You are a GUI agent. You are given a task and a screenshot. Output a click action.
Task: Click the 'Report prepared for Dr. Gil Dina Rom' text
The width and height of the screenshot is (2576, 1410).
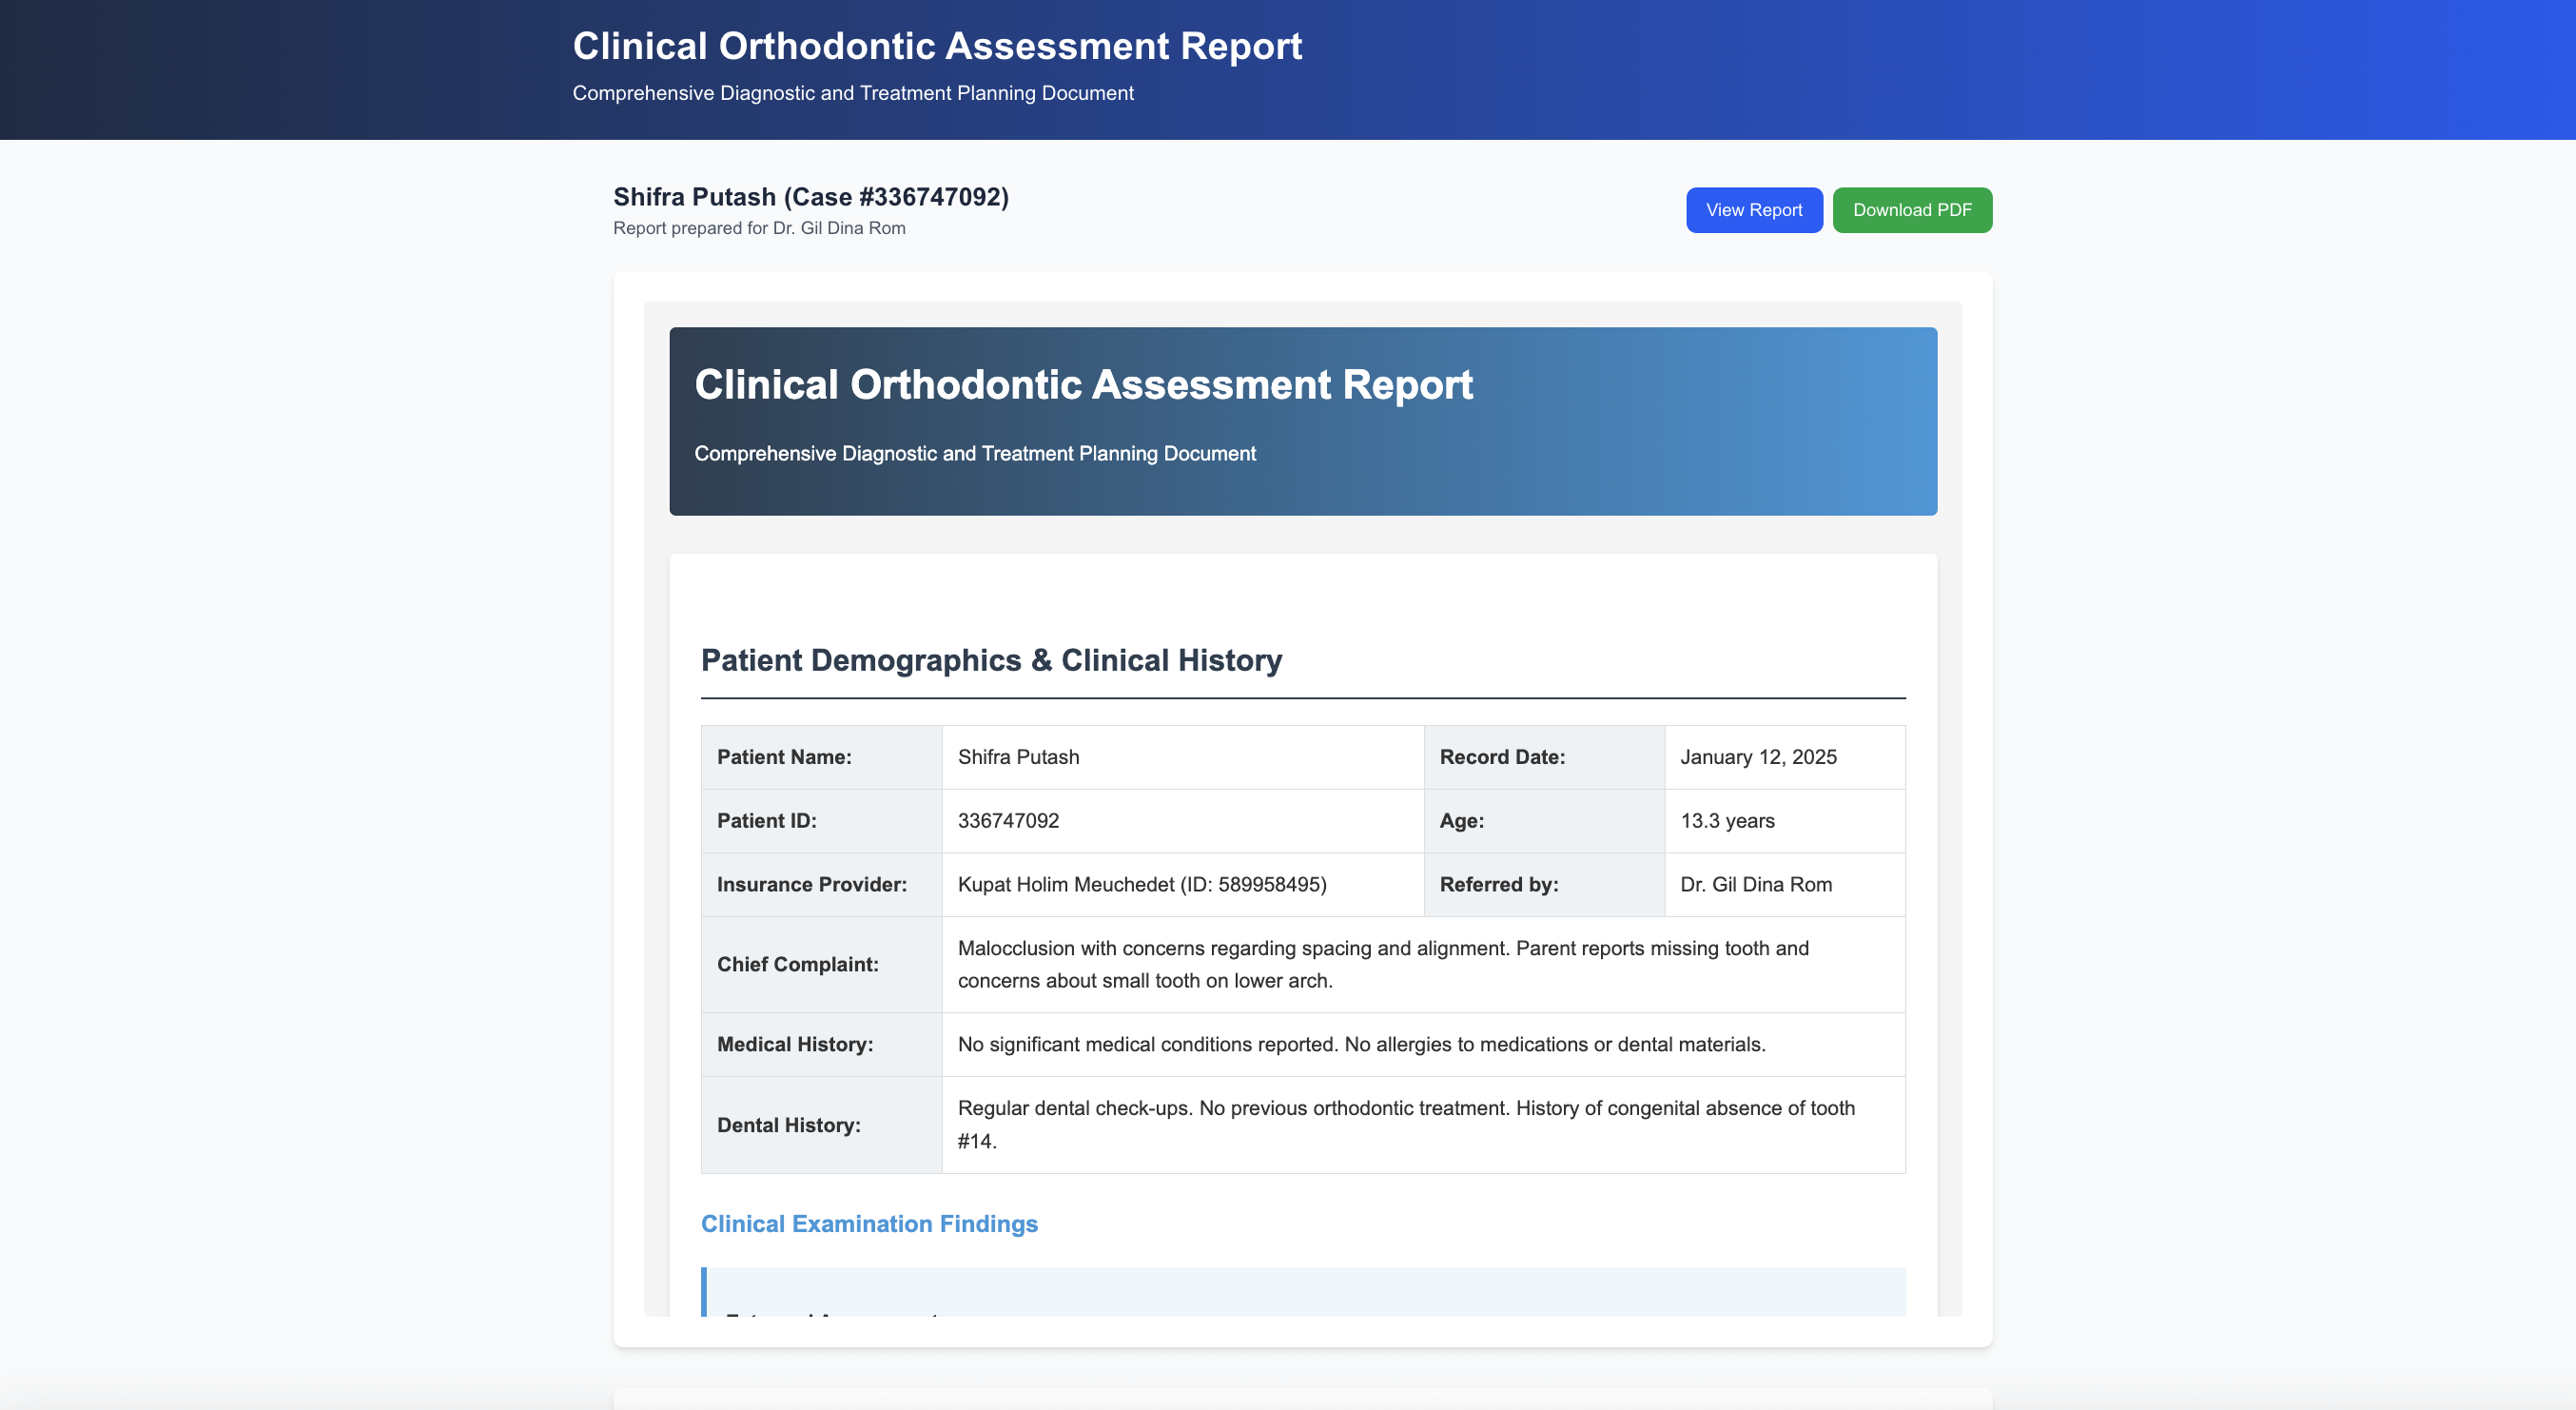click(758, 228)
